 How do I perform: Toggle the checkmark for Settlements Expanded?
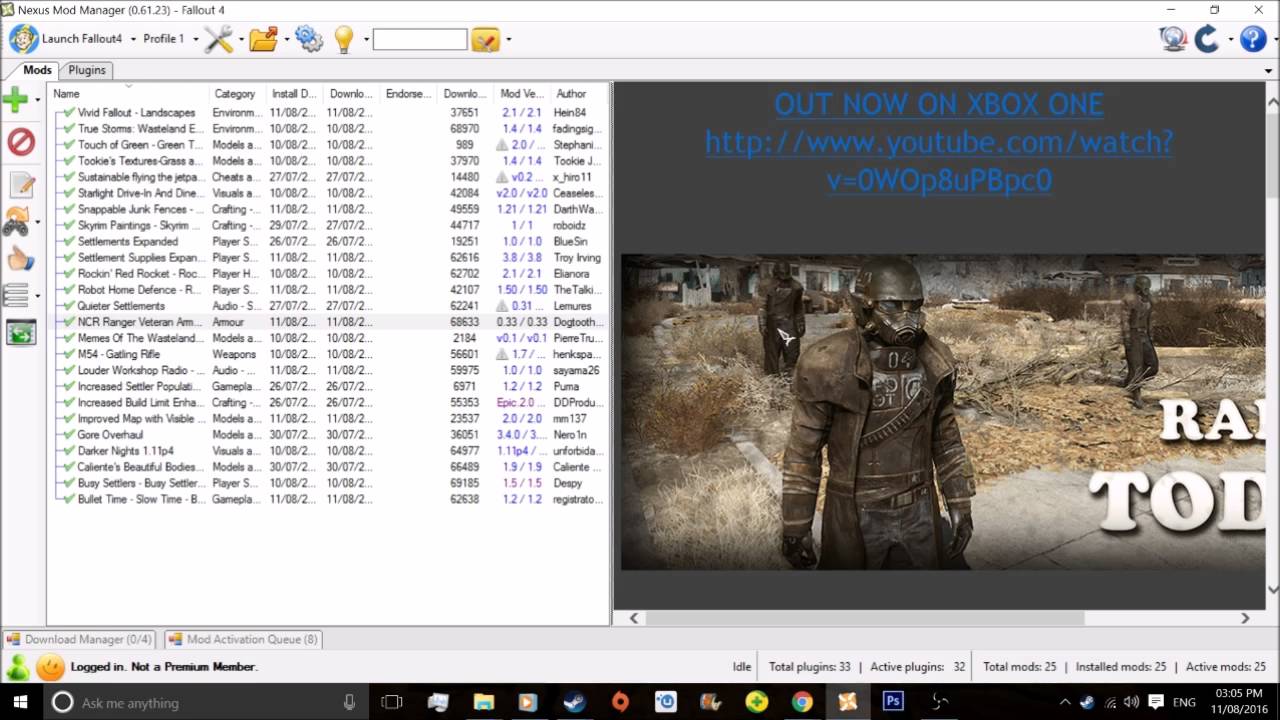(x=69, y=242)
